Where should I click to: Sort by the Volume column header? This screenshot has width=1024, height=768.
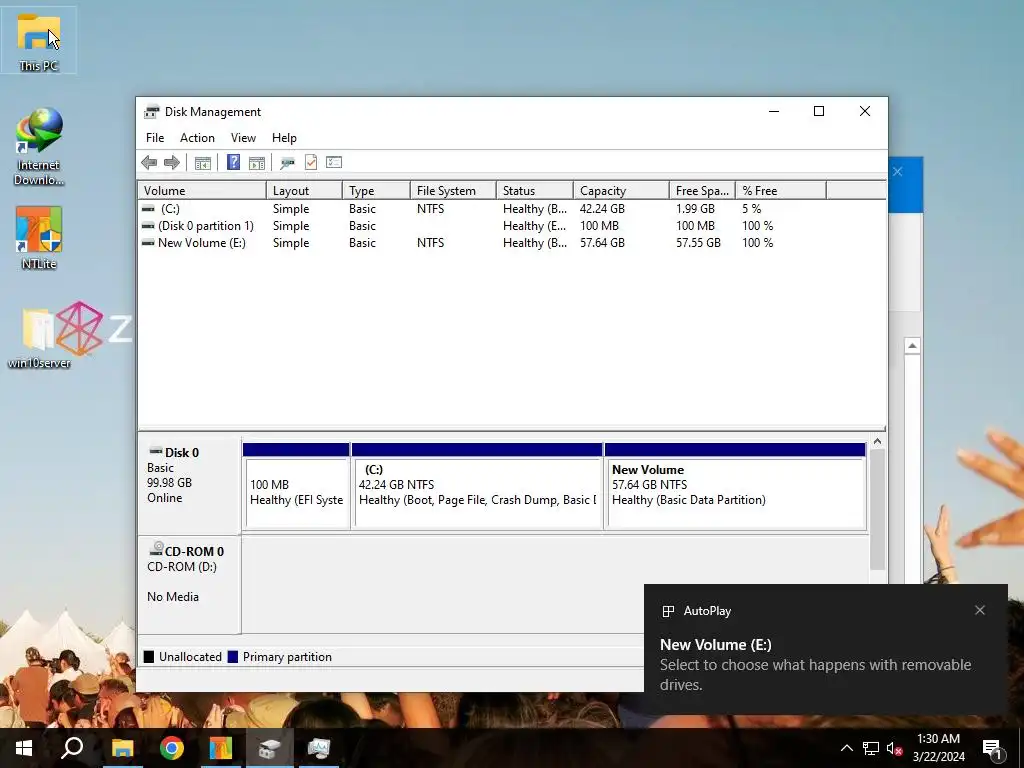tap(202, 191)
